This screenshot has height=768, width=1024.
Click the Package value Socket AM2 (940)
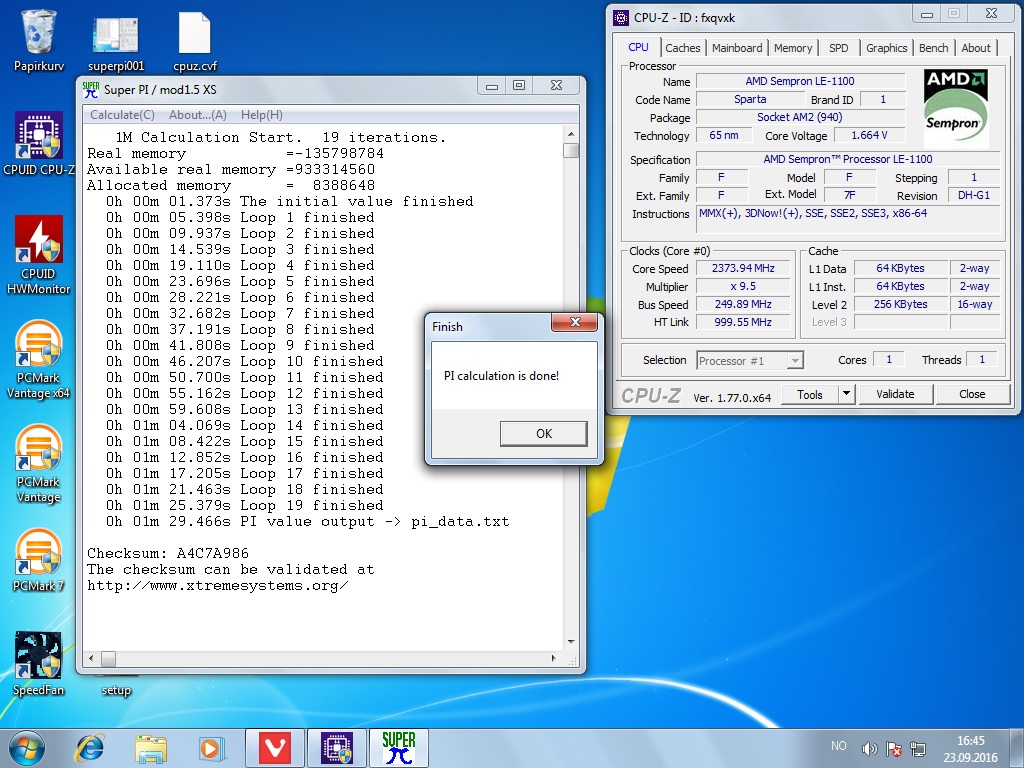(800, 117)
